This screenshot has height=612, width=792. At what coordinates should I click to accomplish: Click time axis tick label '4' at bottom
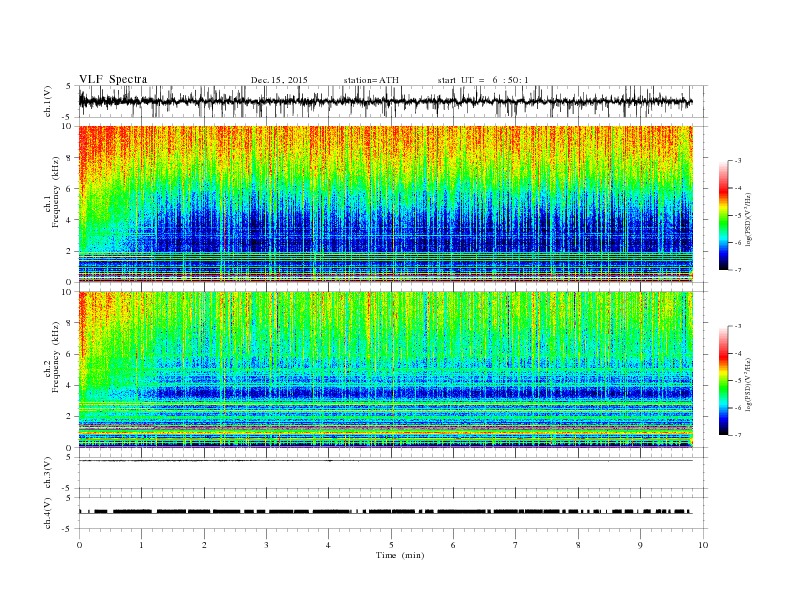pyautogui.click(x=328, y=545)
